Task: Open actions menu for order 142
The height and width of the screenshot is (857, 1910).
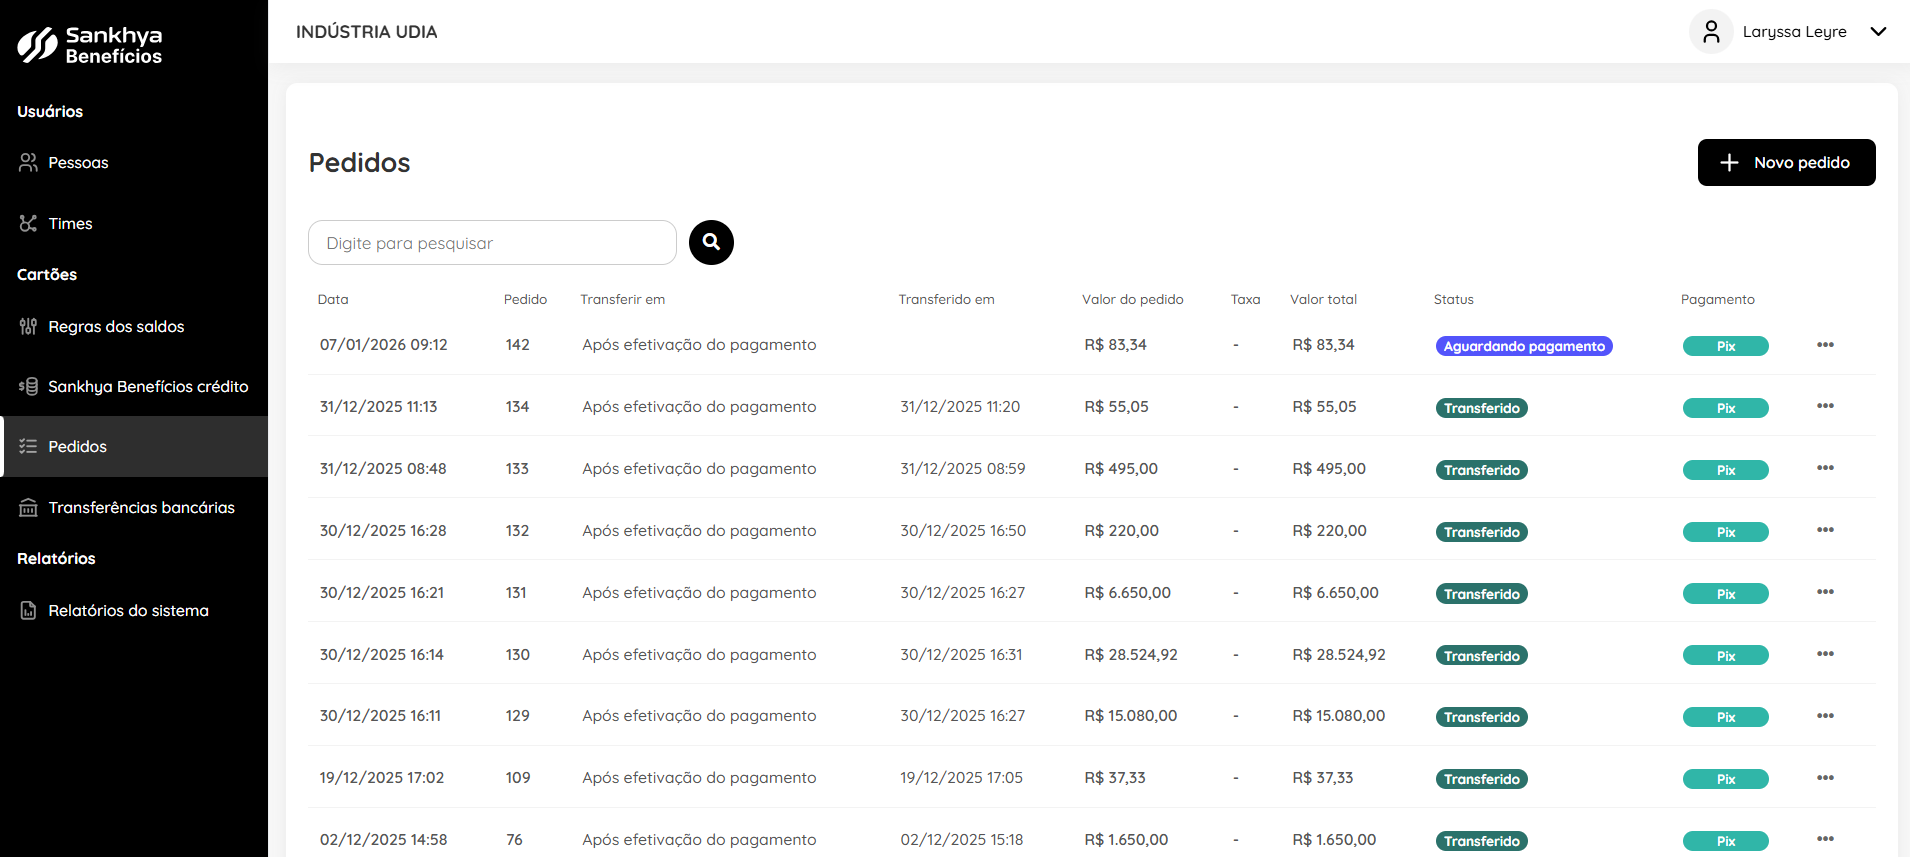Action: (1825, 345)
